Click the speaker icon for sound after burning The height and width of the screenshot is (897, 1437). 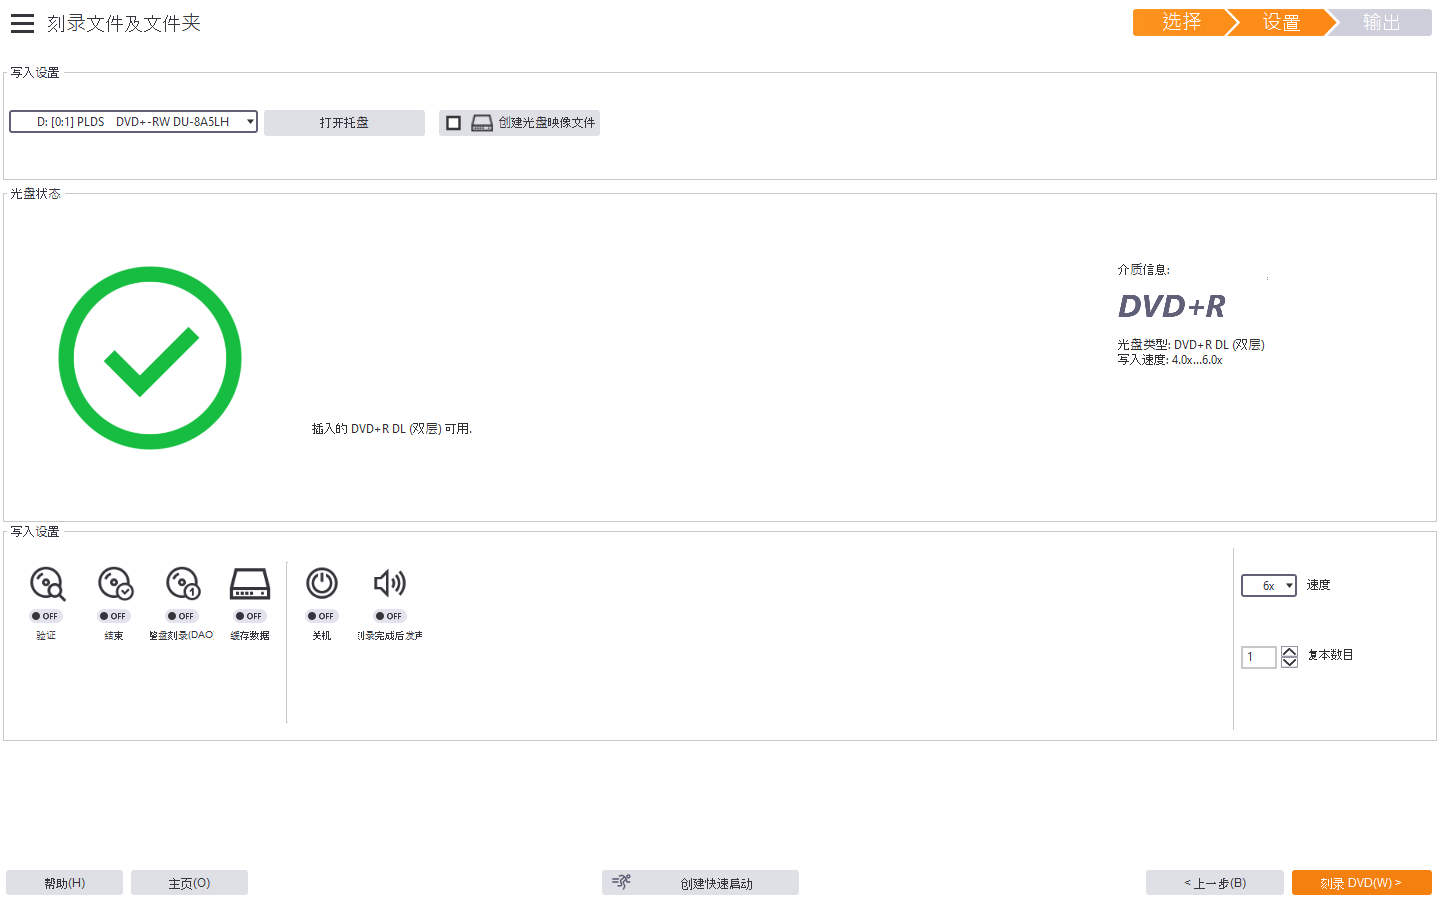pyautogui.click(x=389, y=583)
